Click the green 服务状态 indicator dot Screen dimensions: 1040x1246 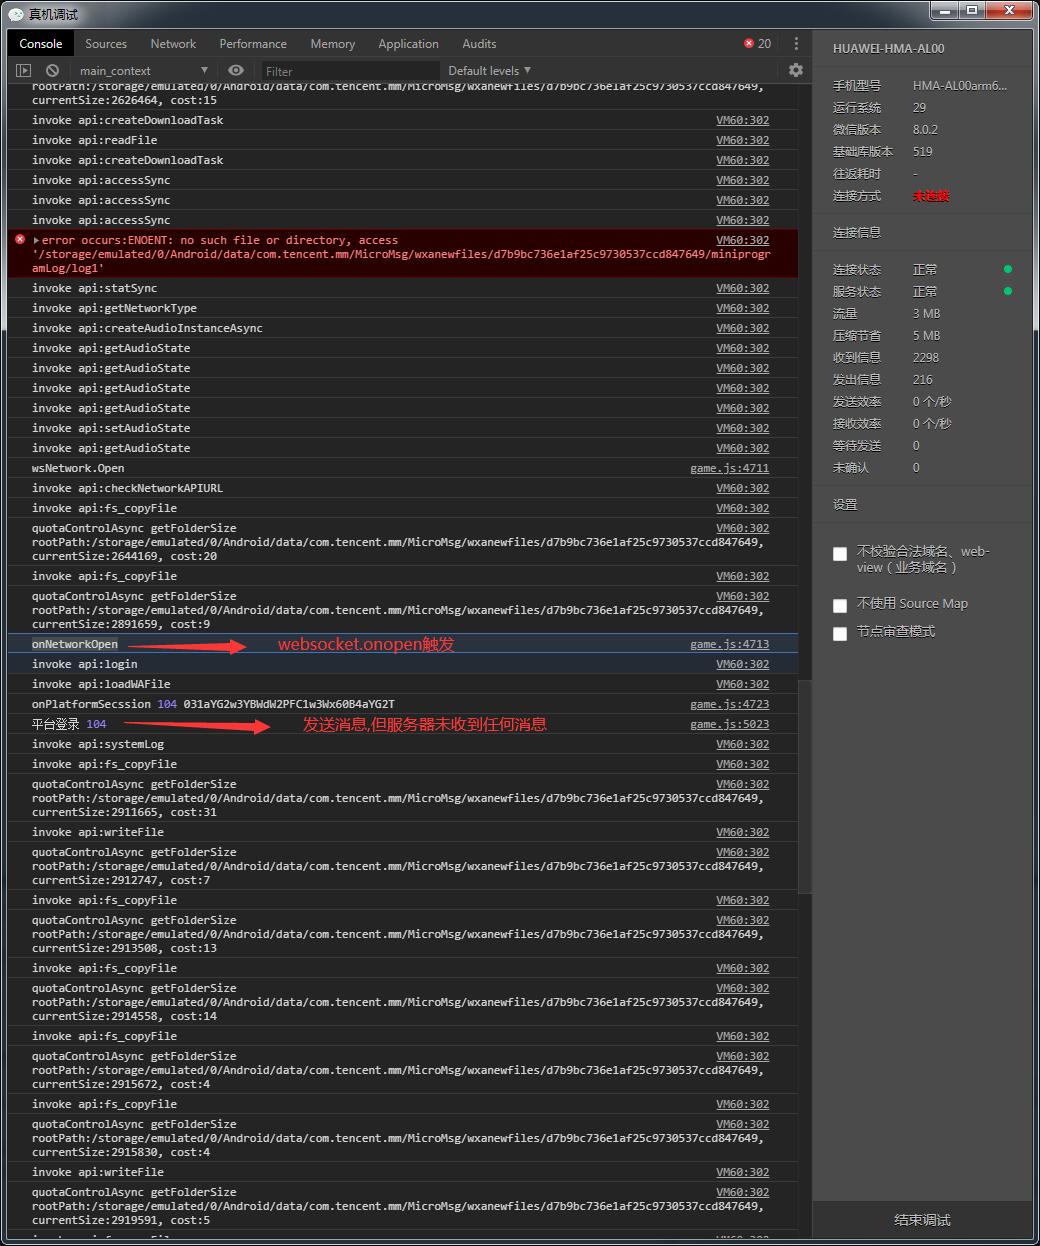point(1008,291)
